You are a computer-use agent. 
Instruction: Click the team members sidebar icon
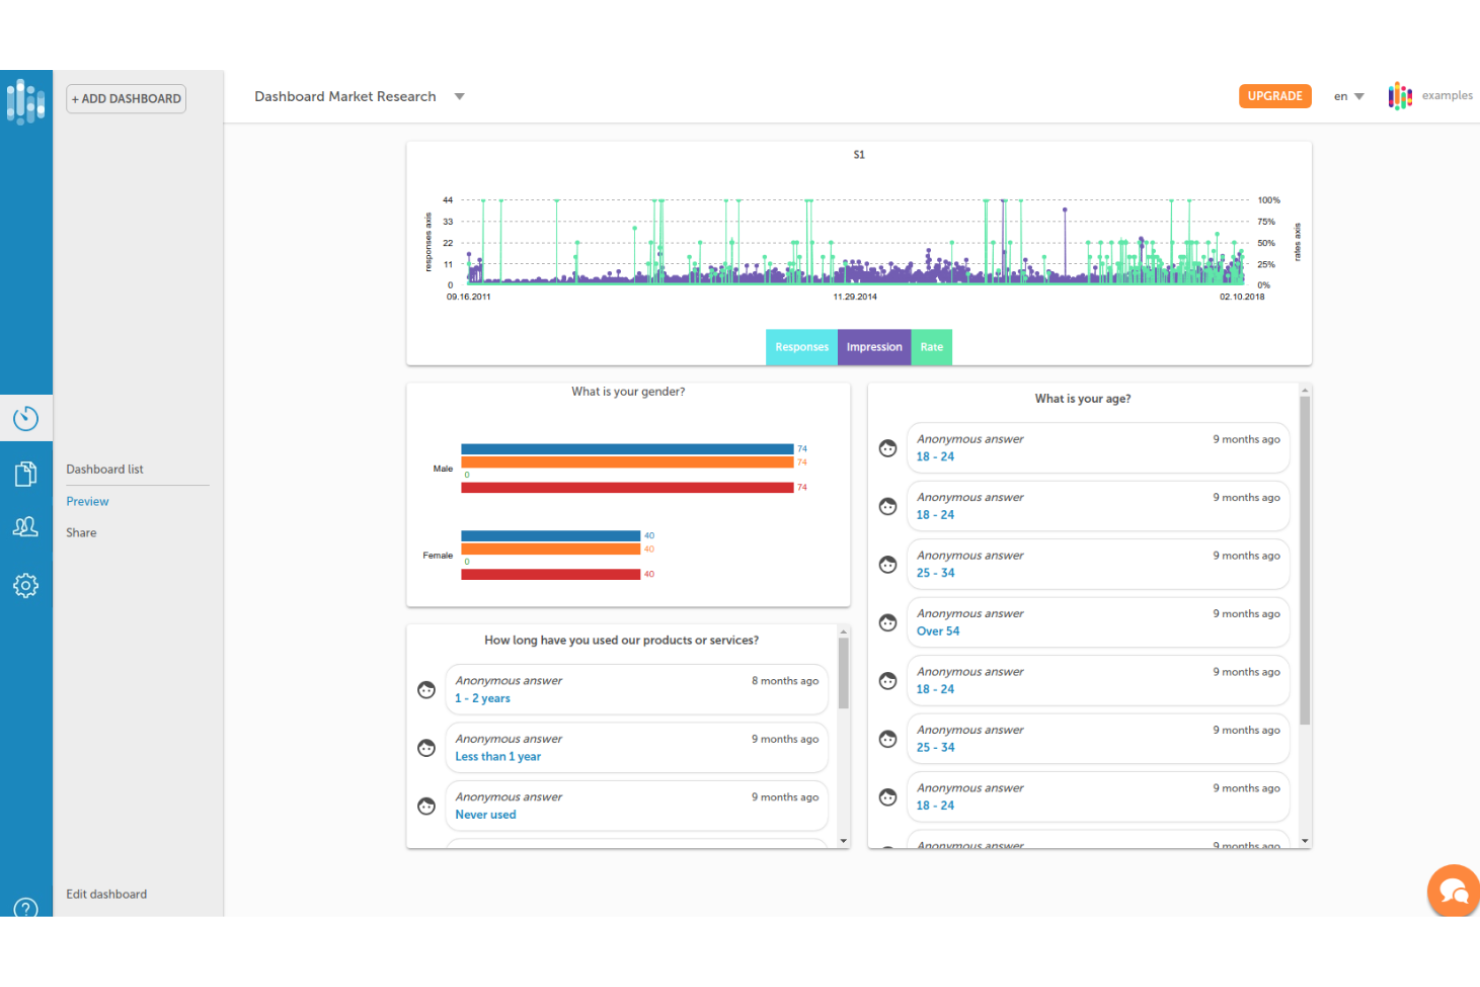pyautogui.click(x=26, y=526)
